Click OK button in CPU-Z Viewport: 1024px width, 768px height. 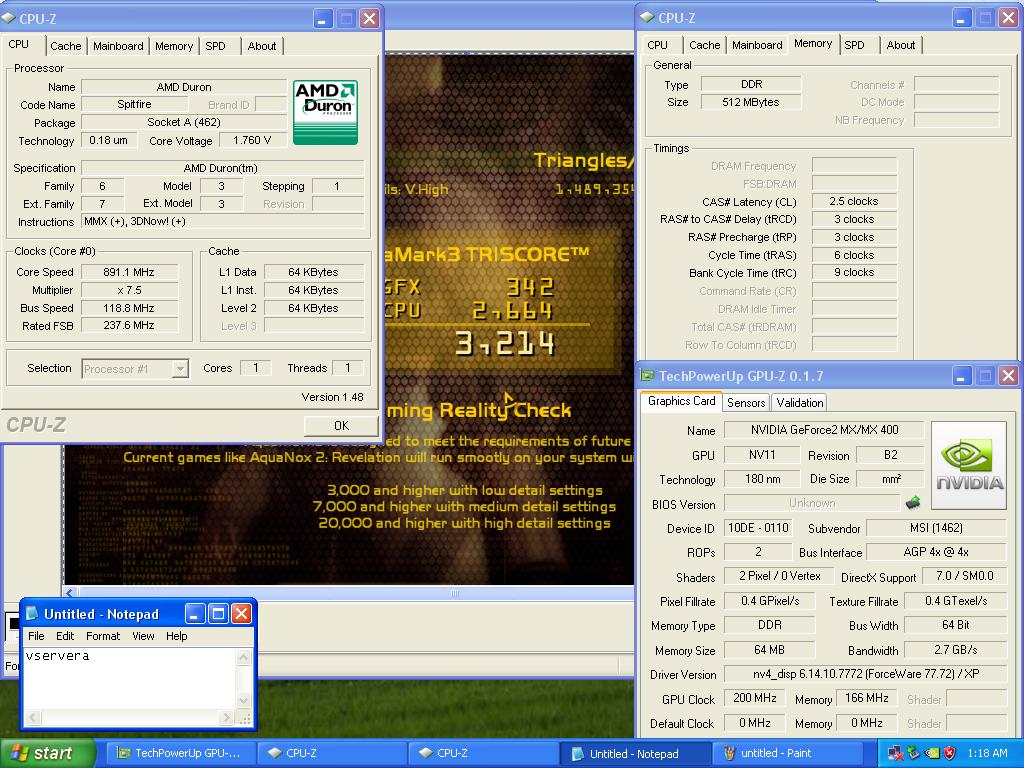coord(341,426)
